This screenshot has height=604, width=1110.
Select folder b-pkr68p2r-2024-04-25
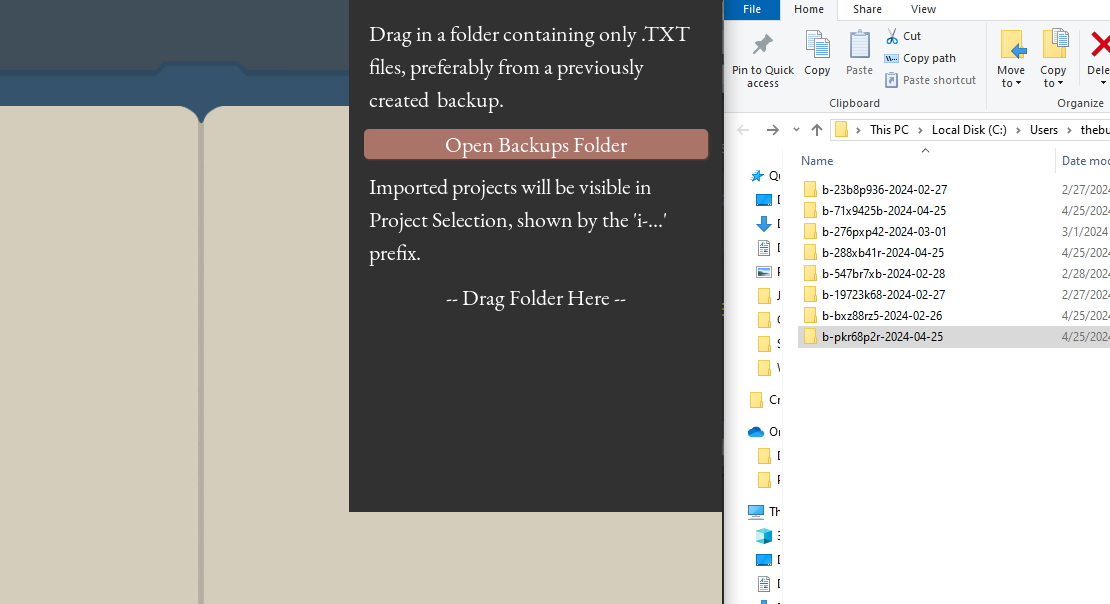coord(882,337)
